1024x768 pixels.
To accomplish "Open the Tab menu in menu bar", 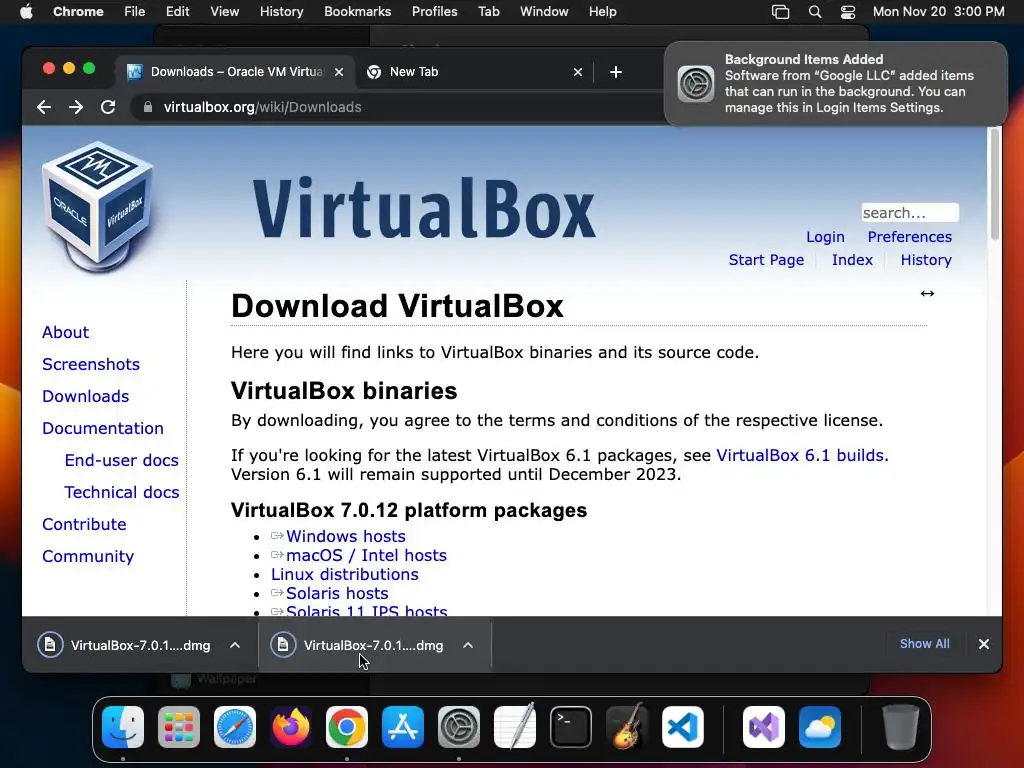I will coord(488,12).
